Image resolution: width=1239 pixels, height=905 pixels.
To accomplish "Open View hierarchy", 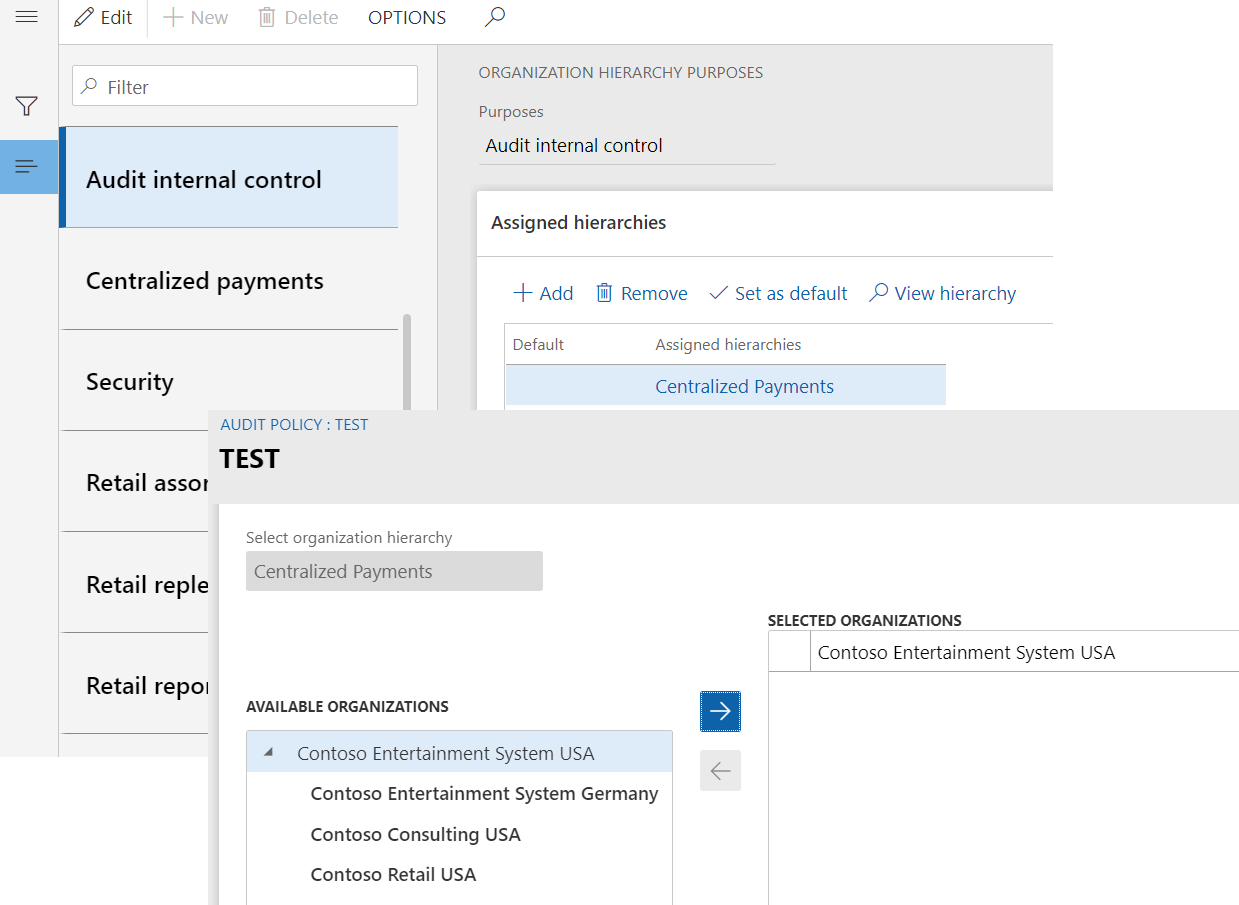I will pyautogui.click(x=942, y=293).
